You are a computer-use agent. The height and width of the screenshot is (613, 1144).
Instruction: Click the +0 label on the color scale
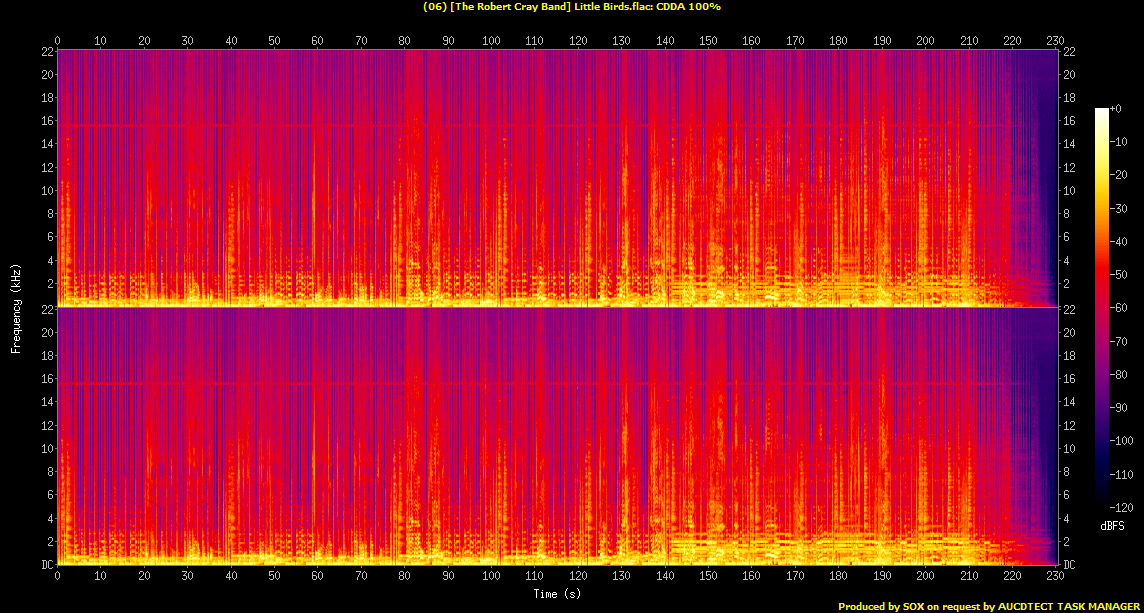click(x=1117, y=108)
